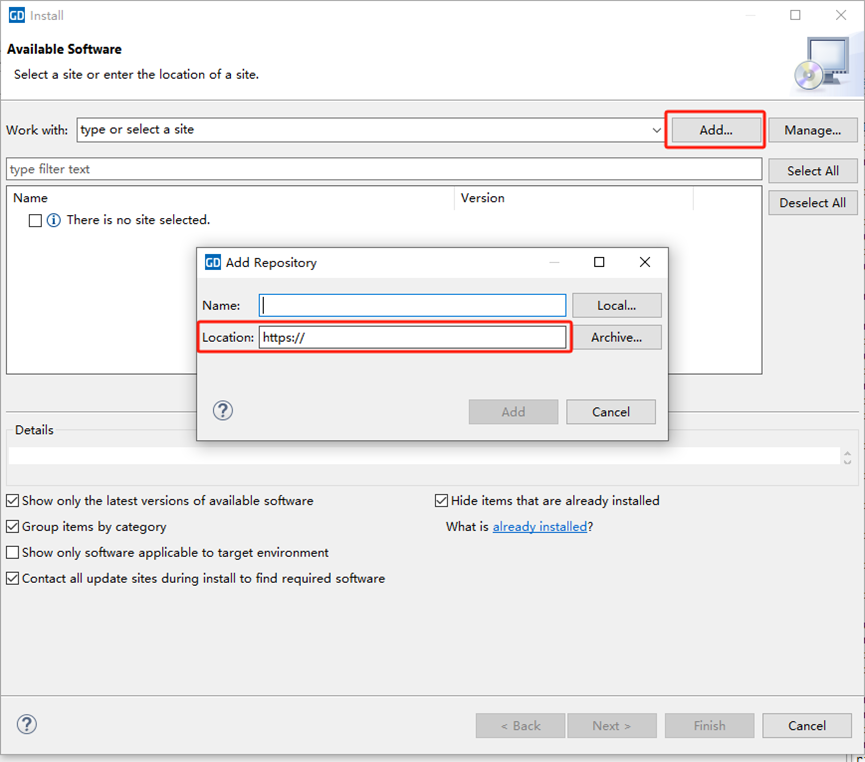The height and width of the screenshot is (762, 865).
Task: Maximize the Add Repository dialog
Action: click(x=599, y=262)
